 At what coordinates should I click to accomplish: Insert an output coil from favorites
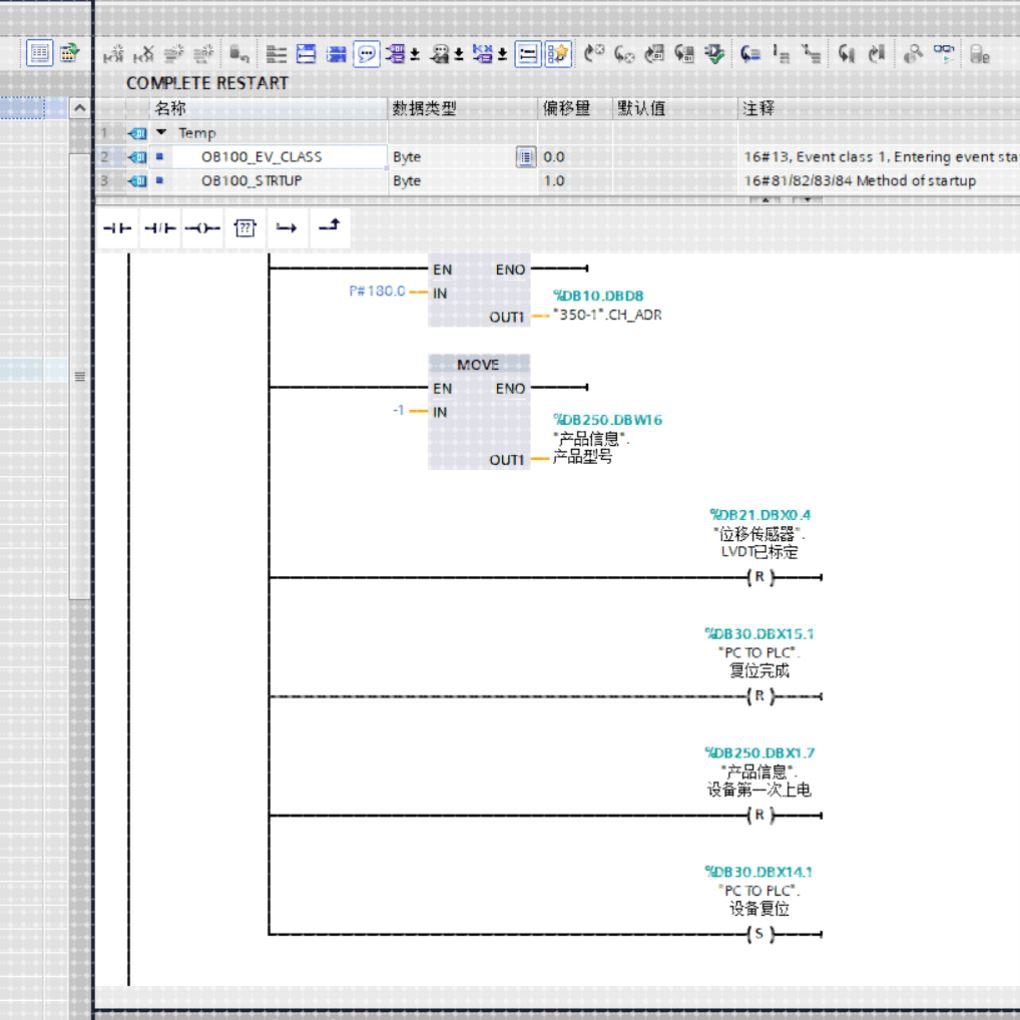click(202, 228)
